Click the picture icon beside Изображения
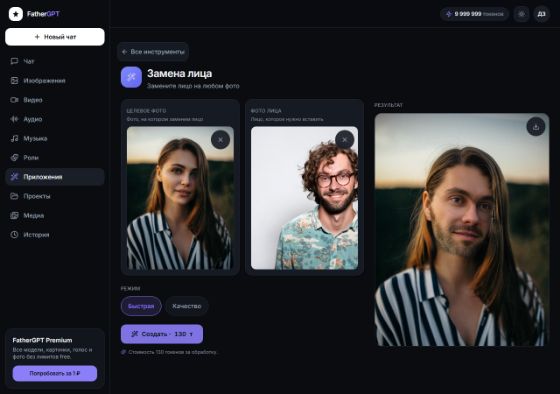Viewport: 560px width, 394px height. pyautogui.click(x=14, y=81)
